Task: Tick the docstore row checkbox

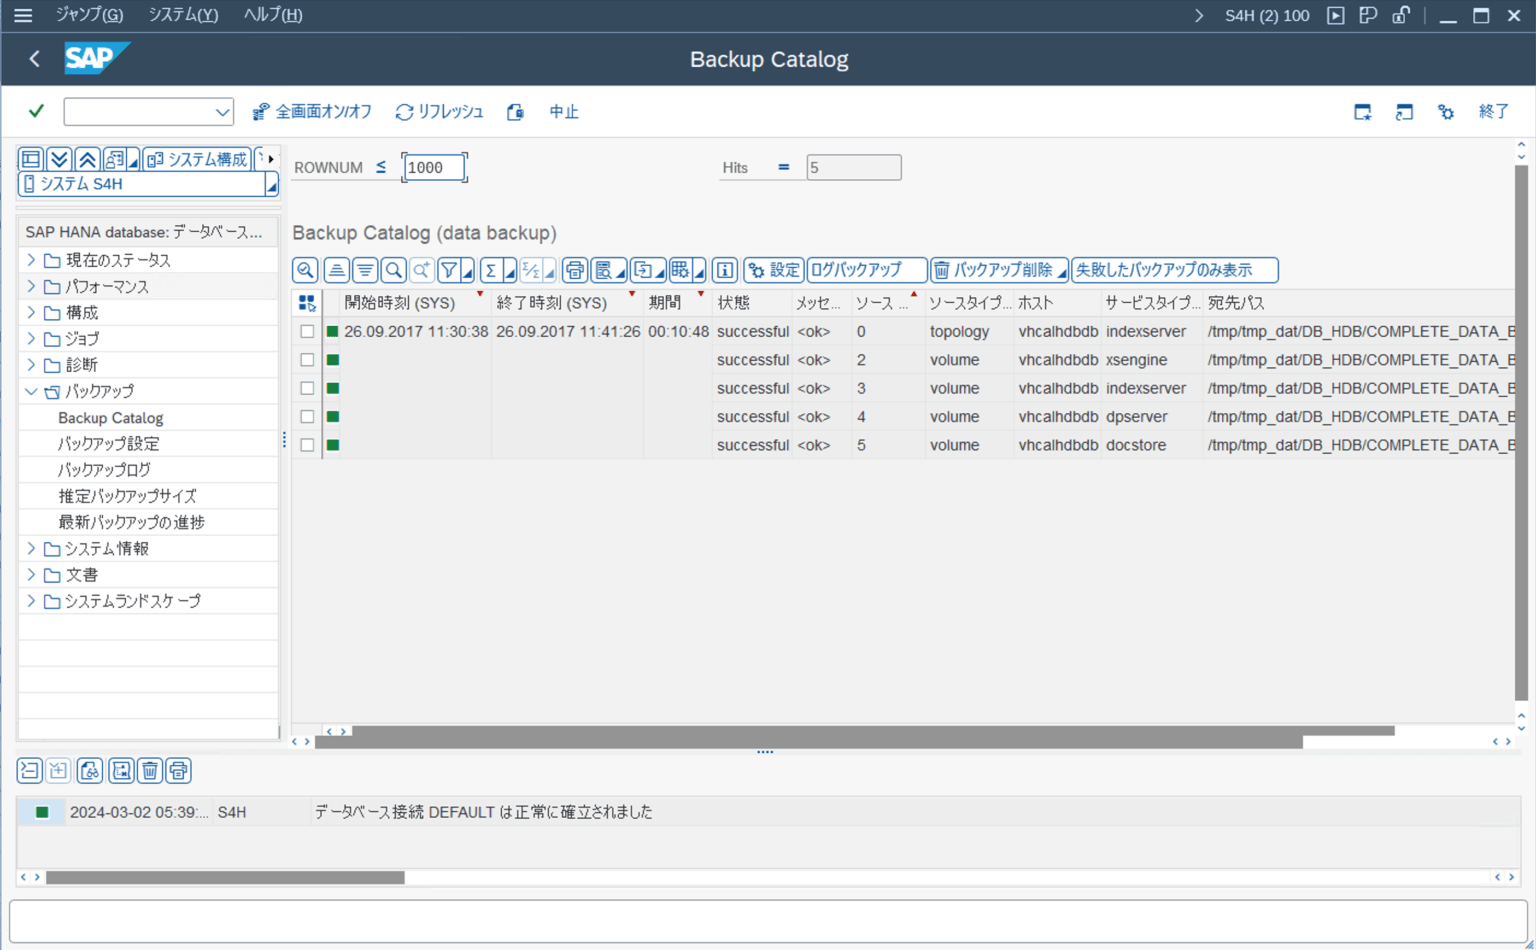Action: point(307,445)
